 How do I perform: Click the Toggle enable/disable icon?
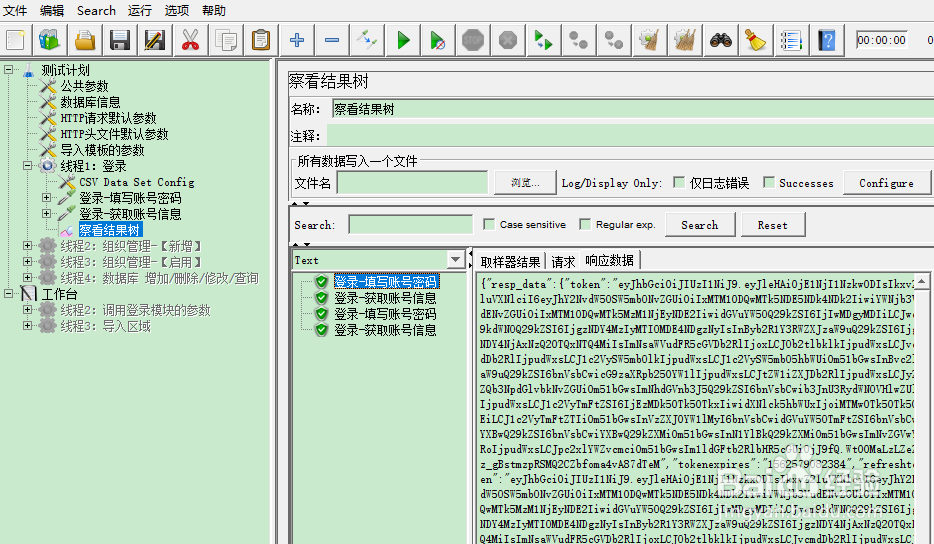click(367, 41)
